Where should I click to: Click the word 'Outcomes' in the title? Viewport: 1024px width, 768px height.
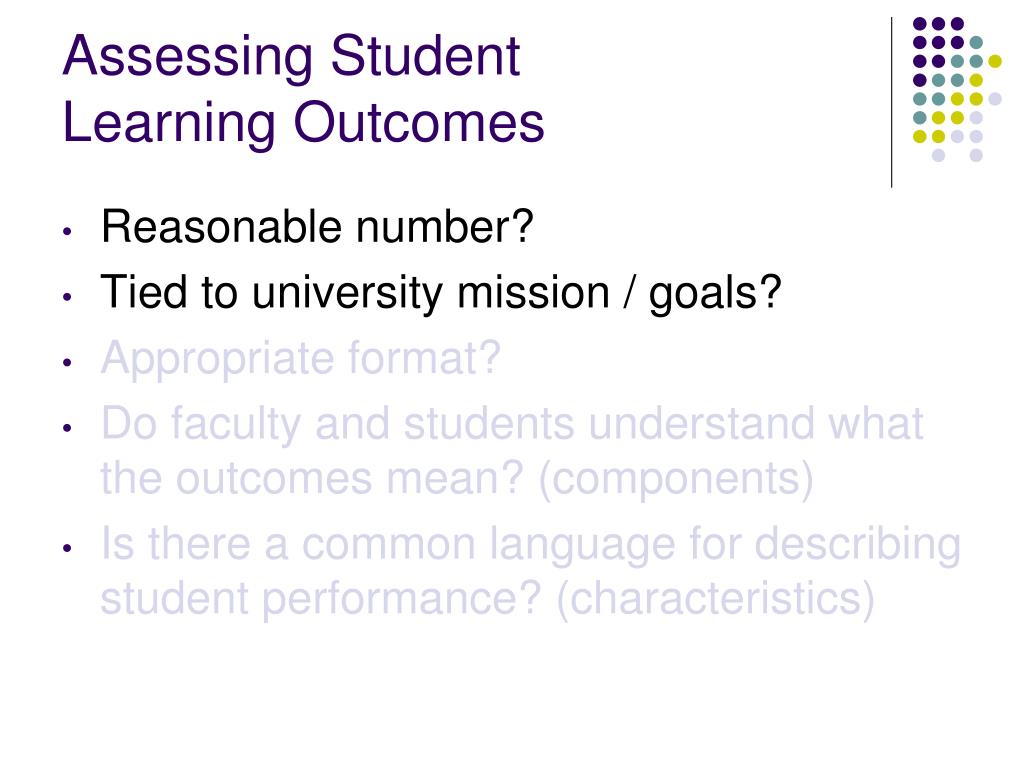pyautogui.click(x=419, y=122)
